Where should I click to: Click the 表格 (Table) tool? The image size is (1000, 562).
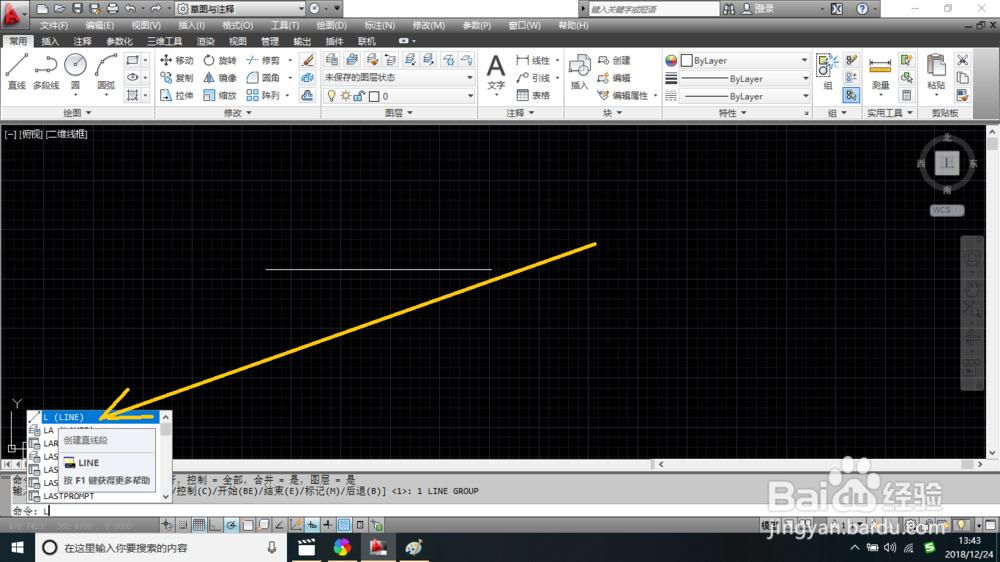tap(534, 96)
